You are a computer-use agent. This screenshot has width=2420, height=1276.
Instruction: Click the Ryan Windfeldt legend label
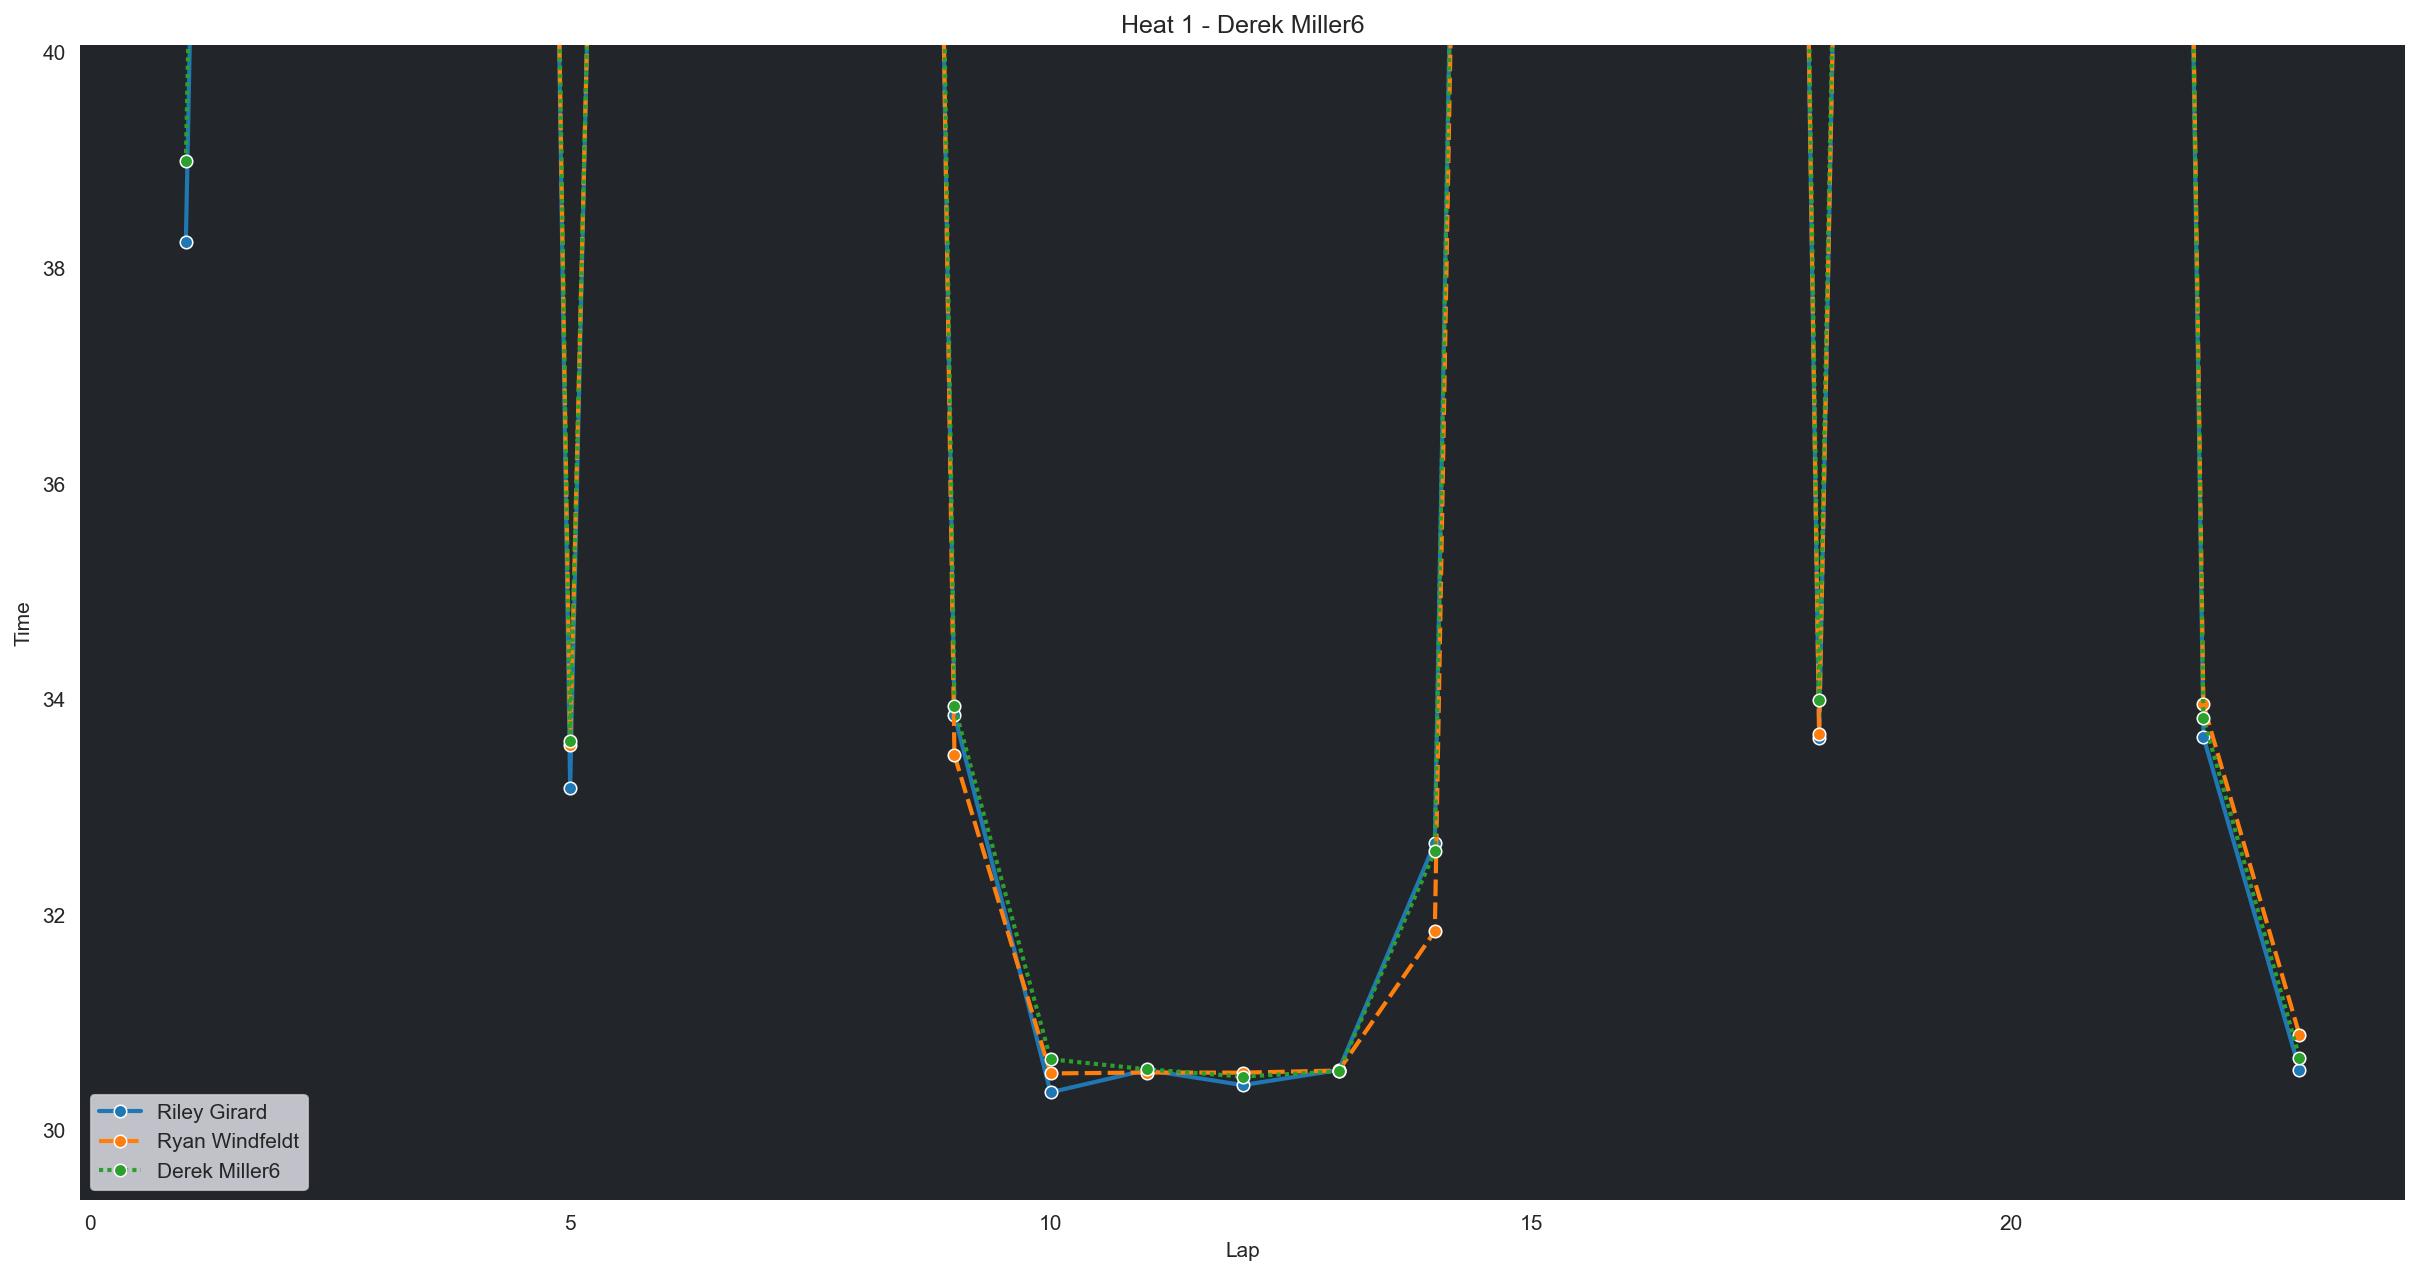[227, 1141]
